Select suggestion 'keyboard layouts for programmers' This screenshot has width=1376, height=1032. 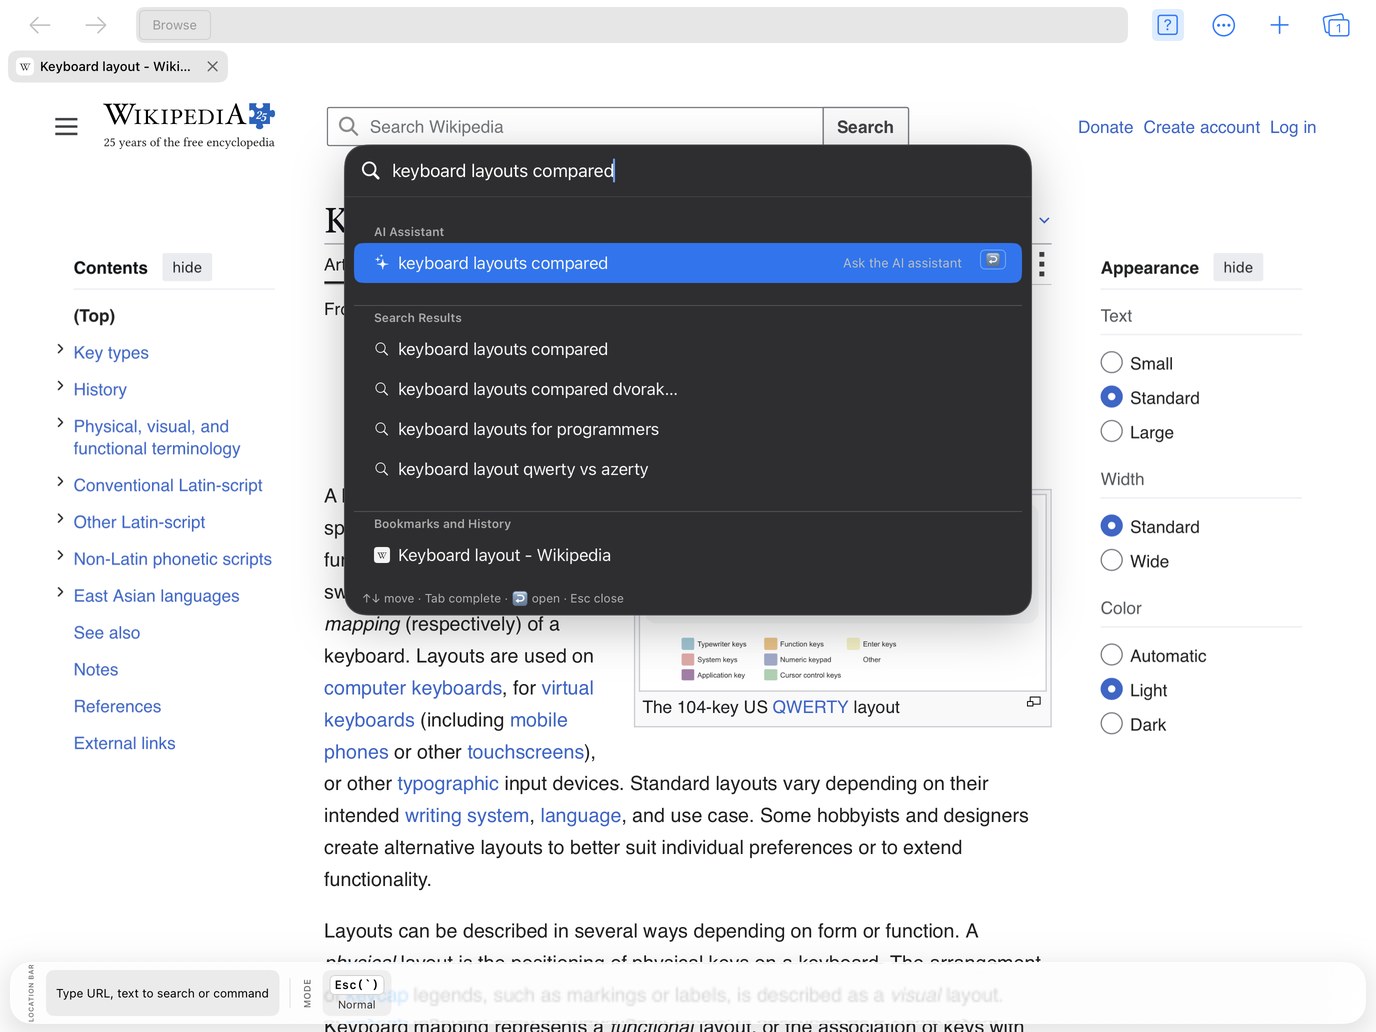coord(688,429)
